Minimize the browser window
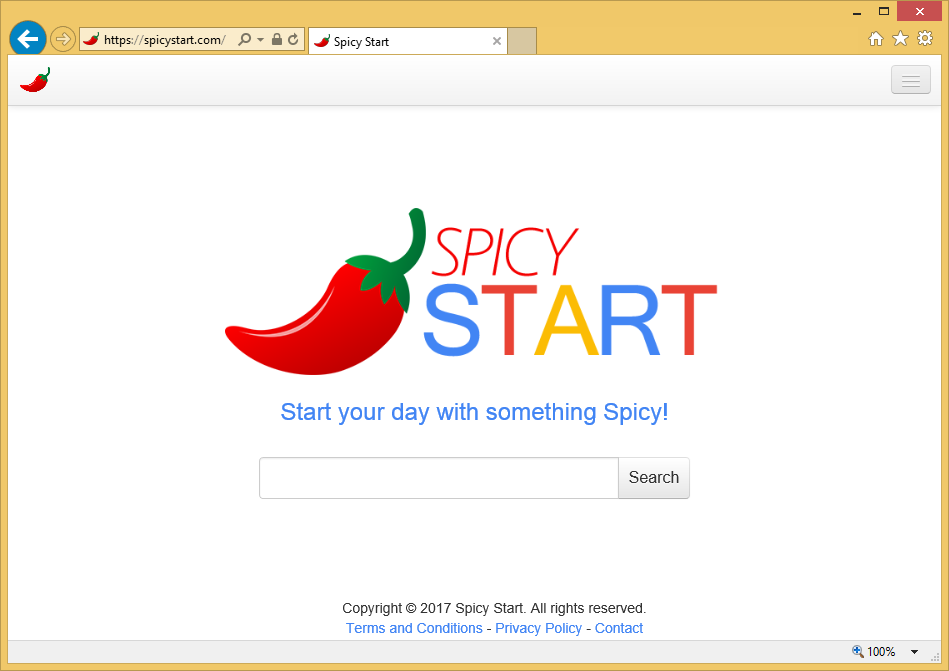 point(857,12)
